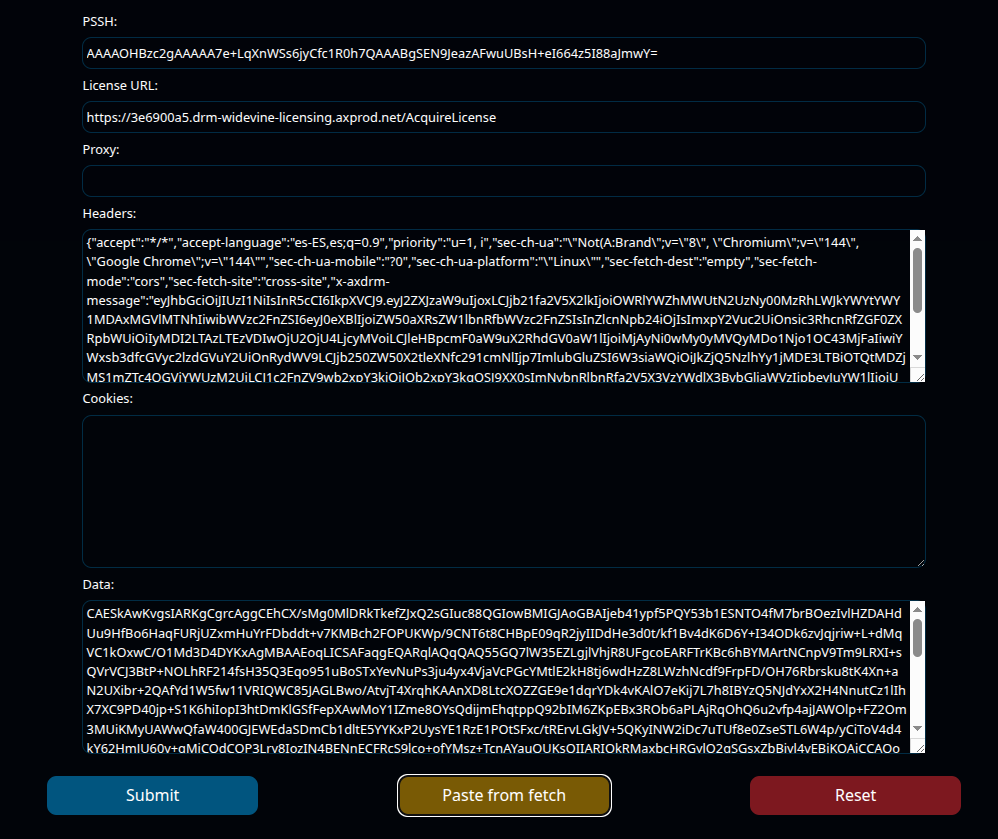Screen dimensions: 998x839
Task: Click the Data scrollbar thumb
Action: (917, 638)
